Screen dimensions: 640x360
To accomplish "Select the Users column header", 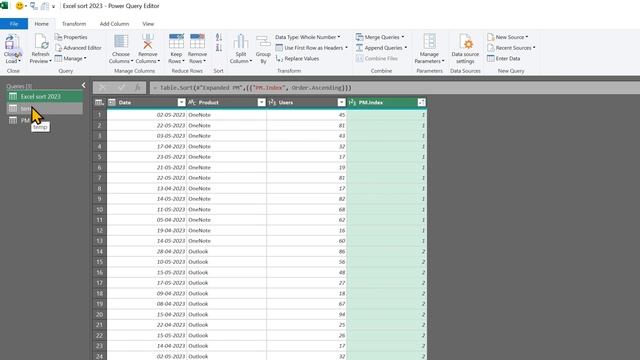I will 307,102.
